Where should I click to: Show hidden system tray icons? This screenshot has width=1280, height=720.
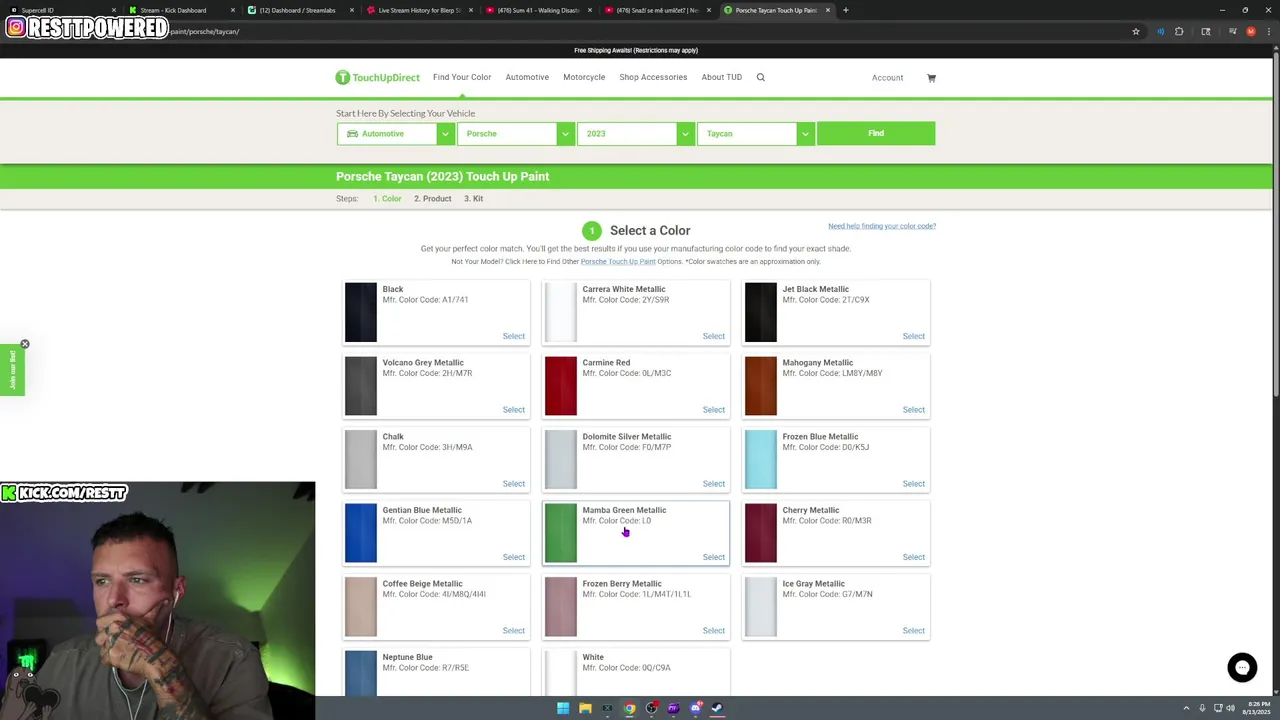coord(1186,708)
